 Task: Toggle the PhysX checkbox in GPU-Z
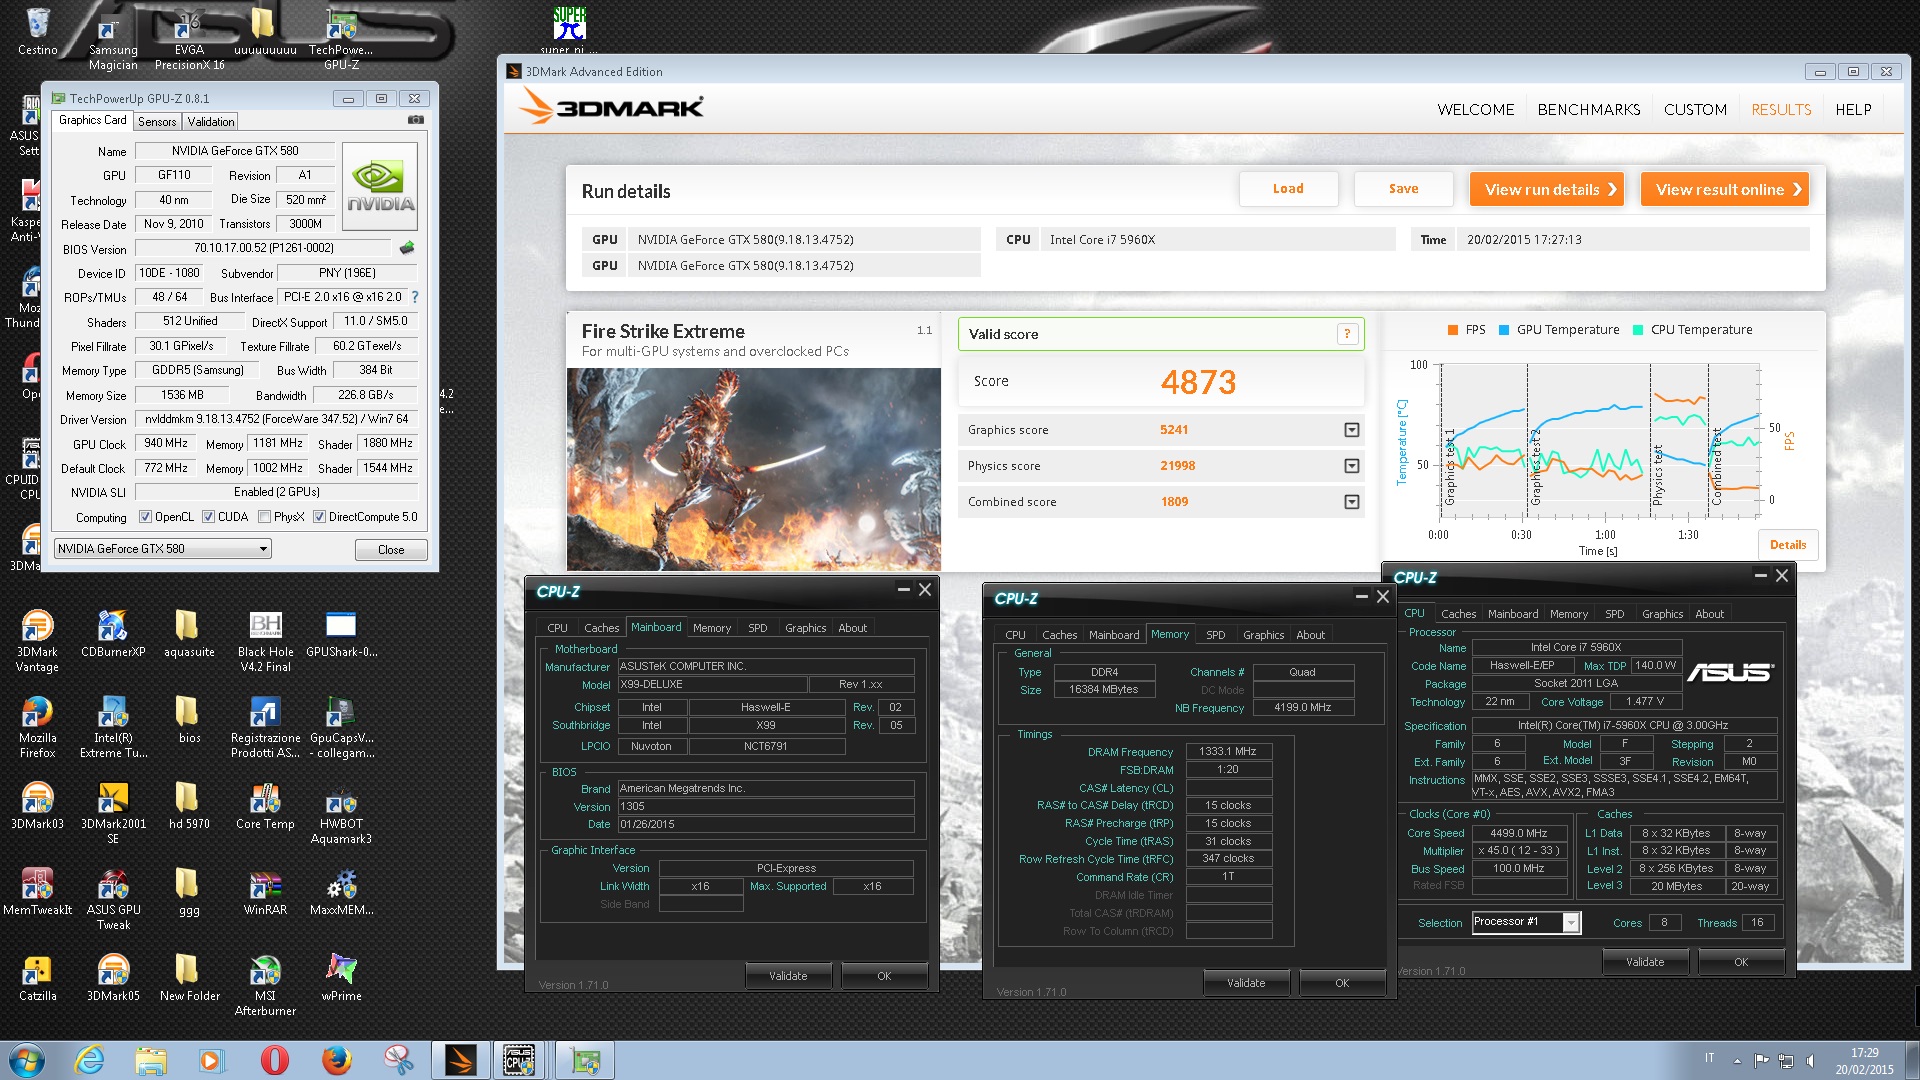tap(265, 517)
